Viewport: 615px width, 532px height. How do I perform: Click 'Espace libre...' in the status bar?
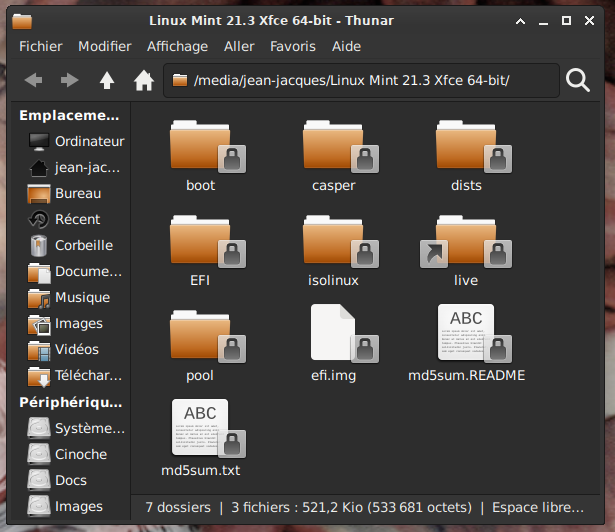pos(538,507)
